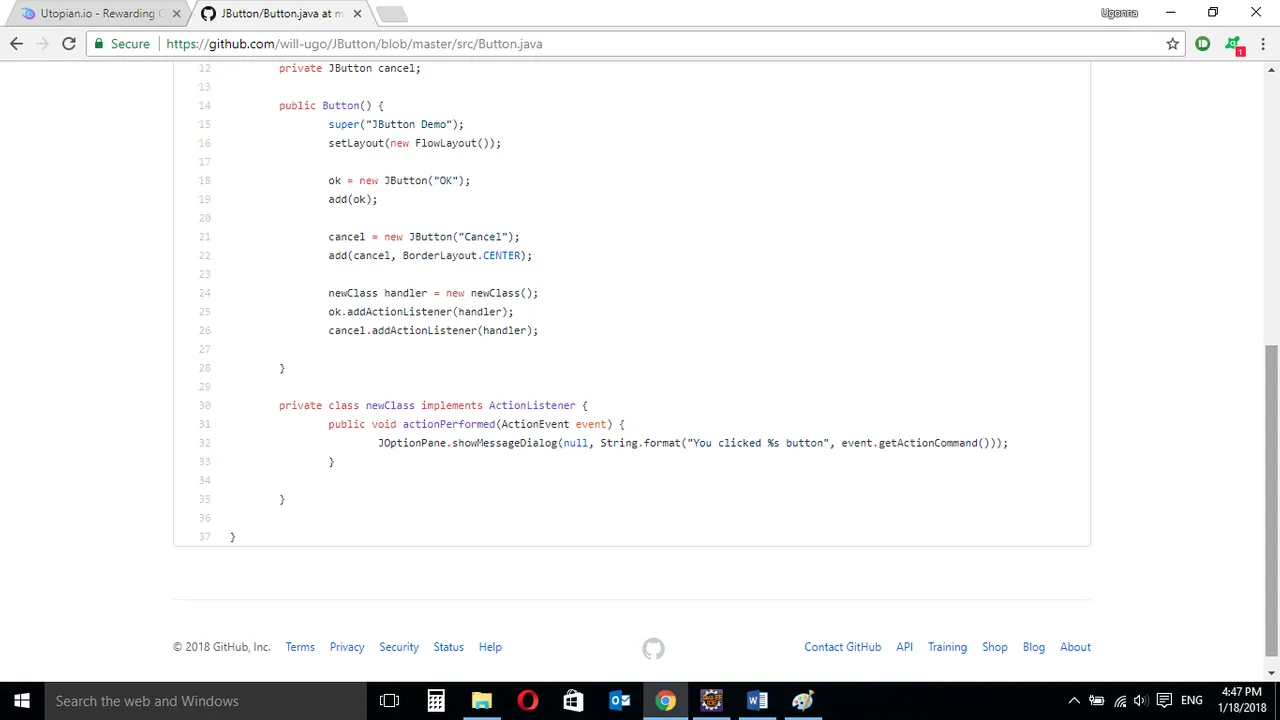Screen dimensions: 1280x720
Task: Reload the GitHub page
Action: click(x=69, y=44)
